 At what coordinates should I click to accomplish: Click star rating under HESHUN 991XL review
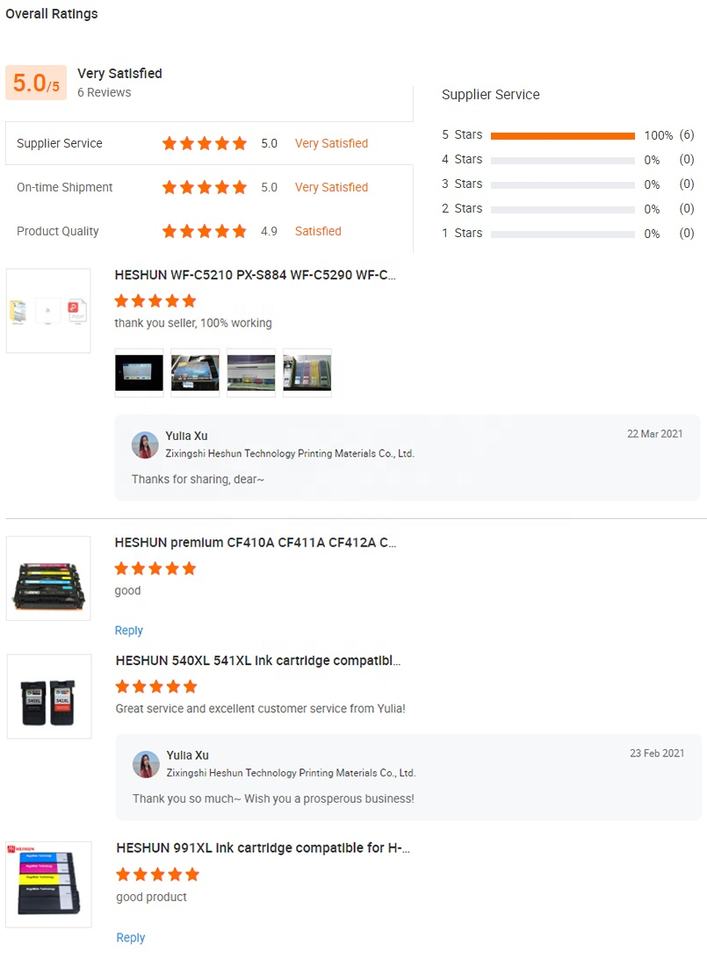158,874
